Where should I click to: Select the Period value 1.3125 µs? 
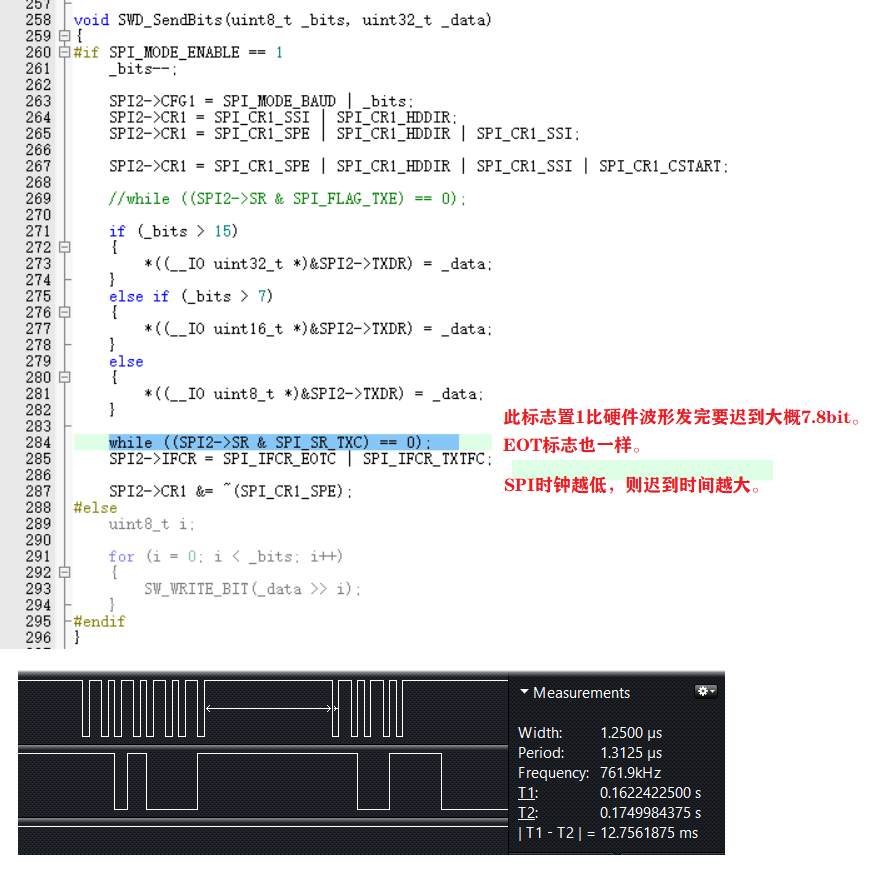coord(631,753)
